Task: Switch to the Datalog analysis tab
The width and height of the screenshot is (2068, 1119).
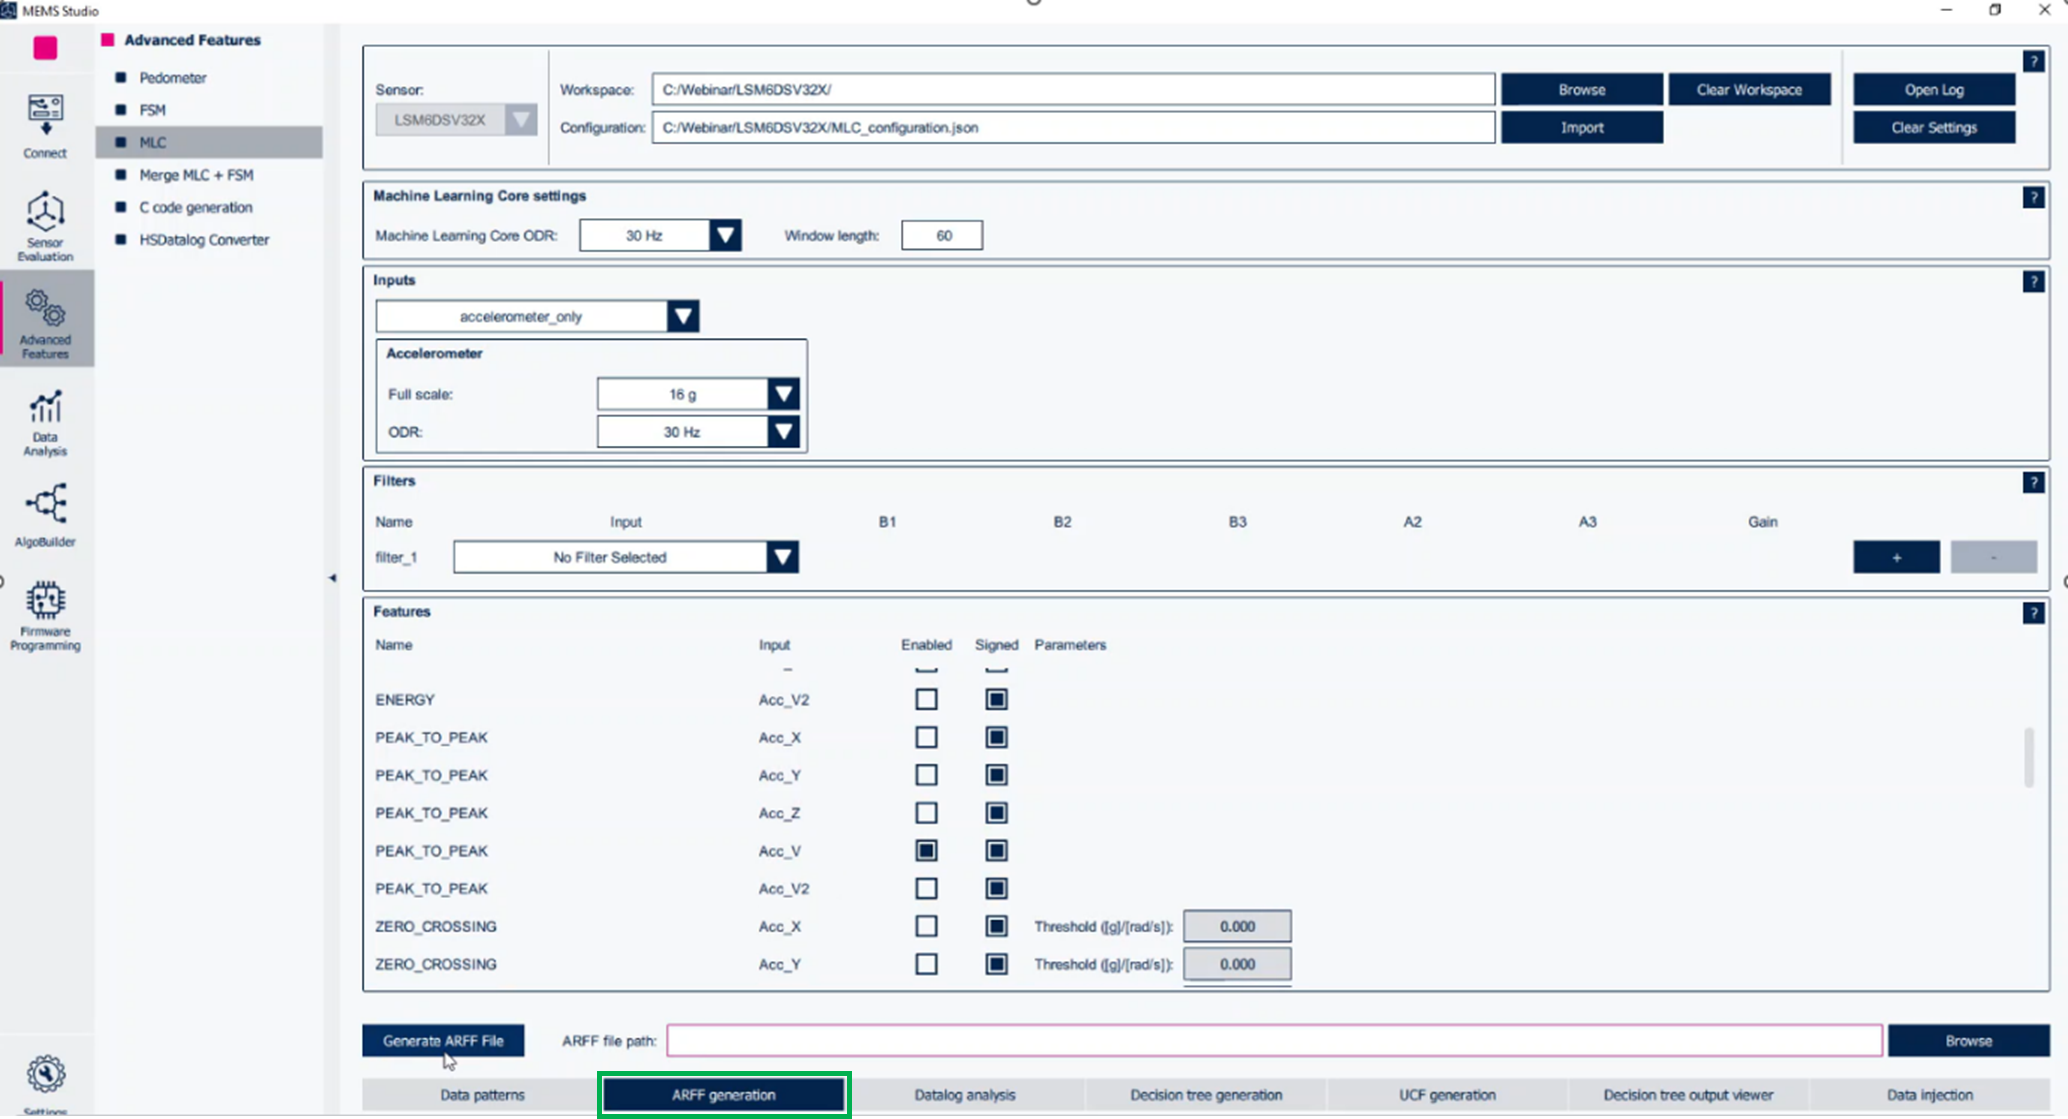Action: click(964, 1094)
